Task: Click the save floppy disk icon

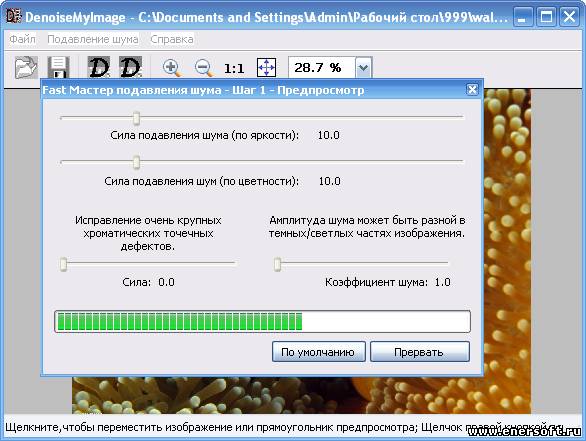Action: point(59,67)
